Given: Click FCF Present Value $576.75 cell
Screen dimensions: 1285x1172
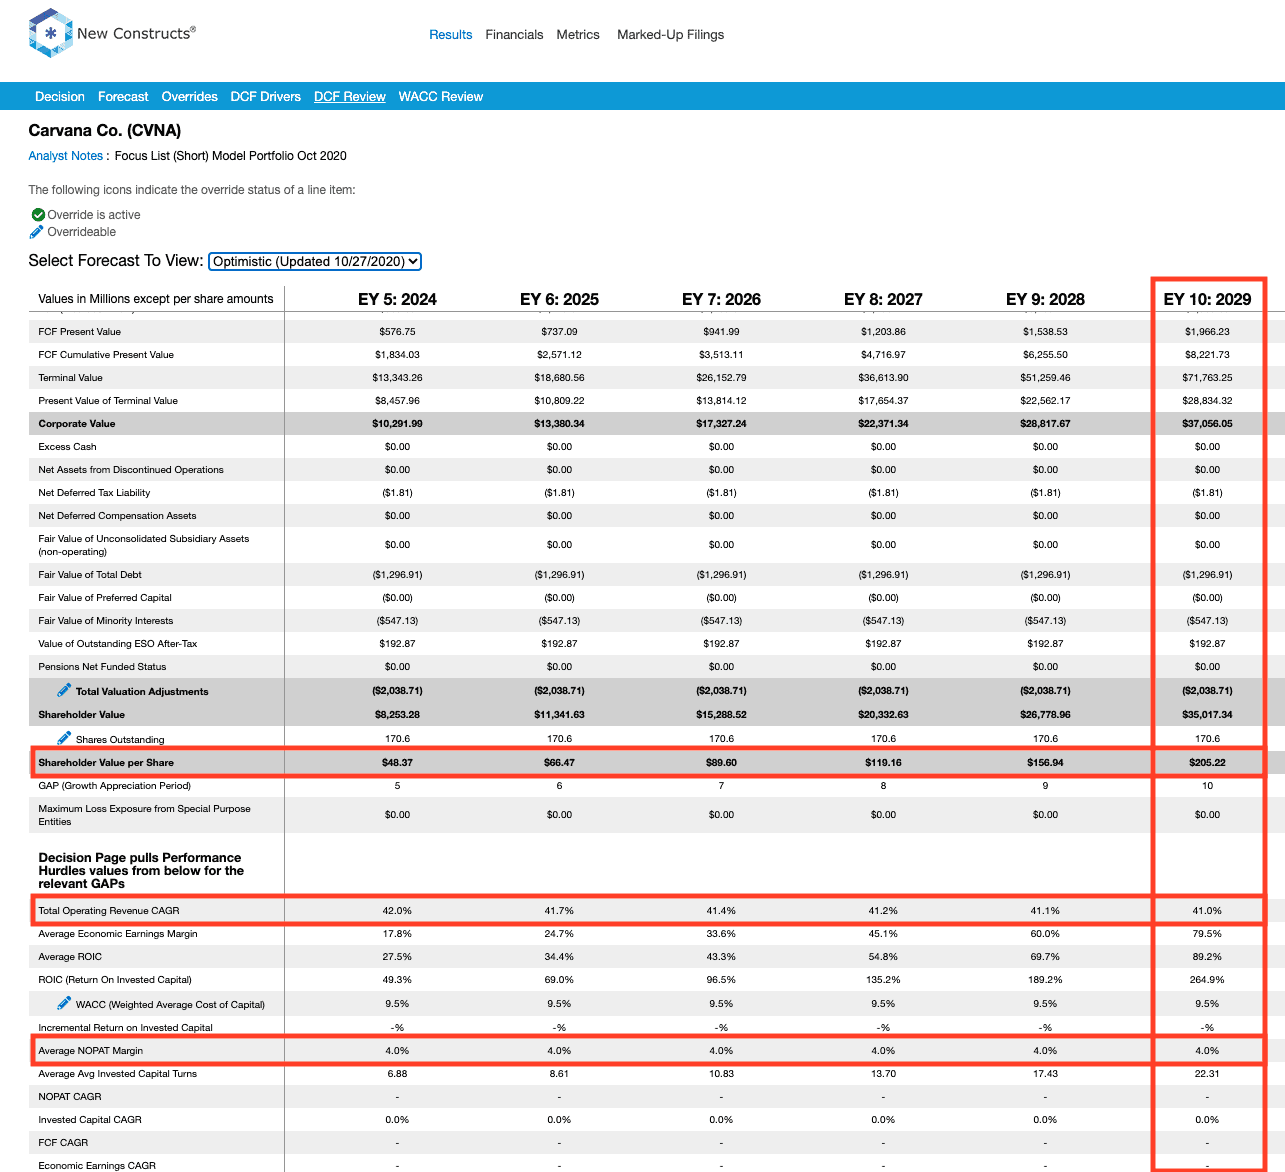Looking at the screenshot, I should coord(397,331).
